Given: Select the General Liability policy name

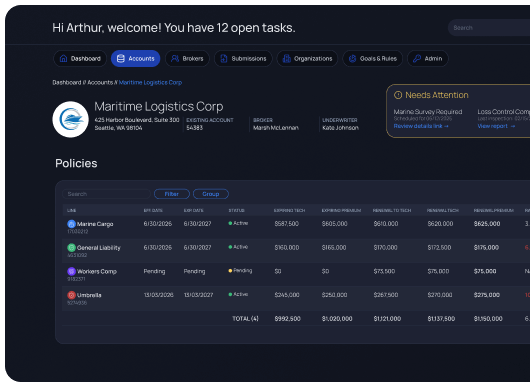Looking at the screenshot, I should coord(99,248).
